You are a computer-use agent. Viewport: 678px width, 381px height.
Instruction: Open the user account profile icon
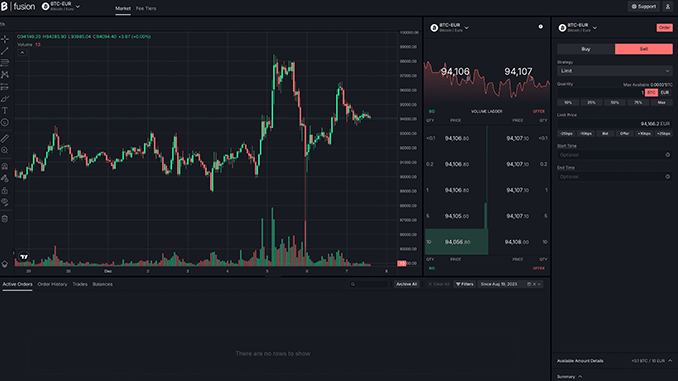point(668,6)
